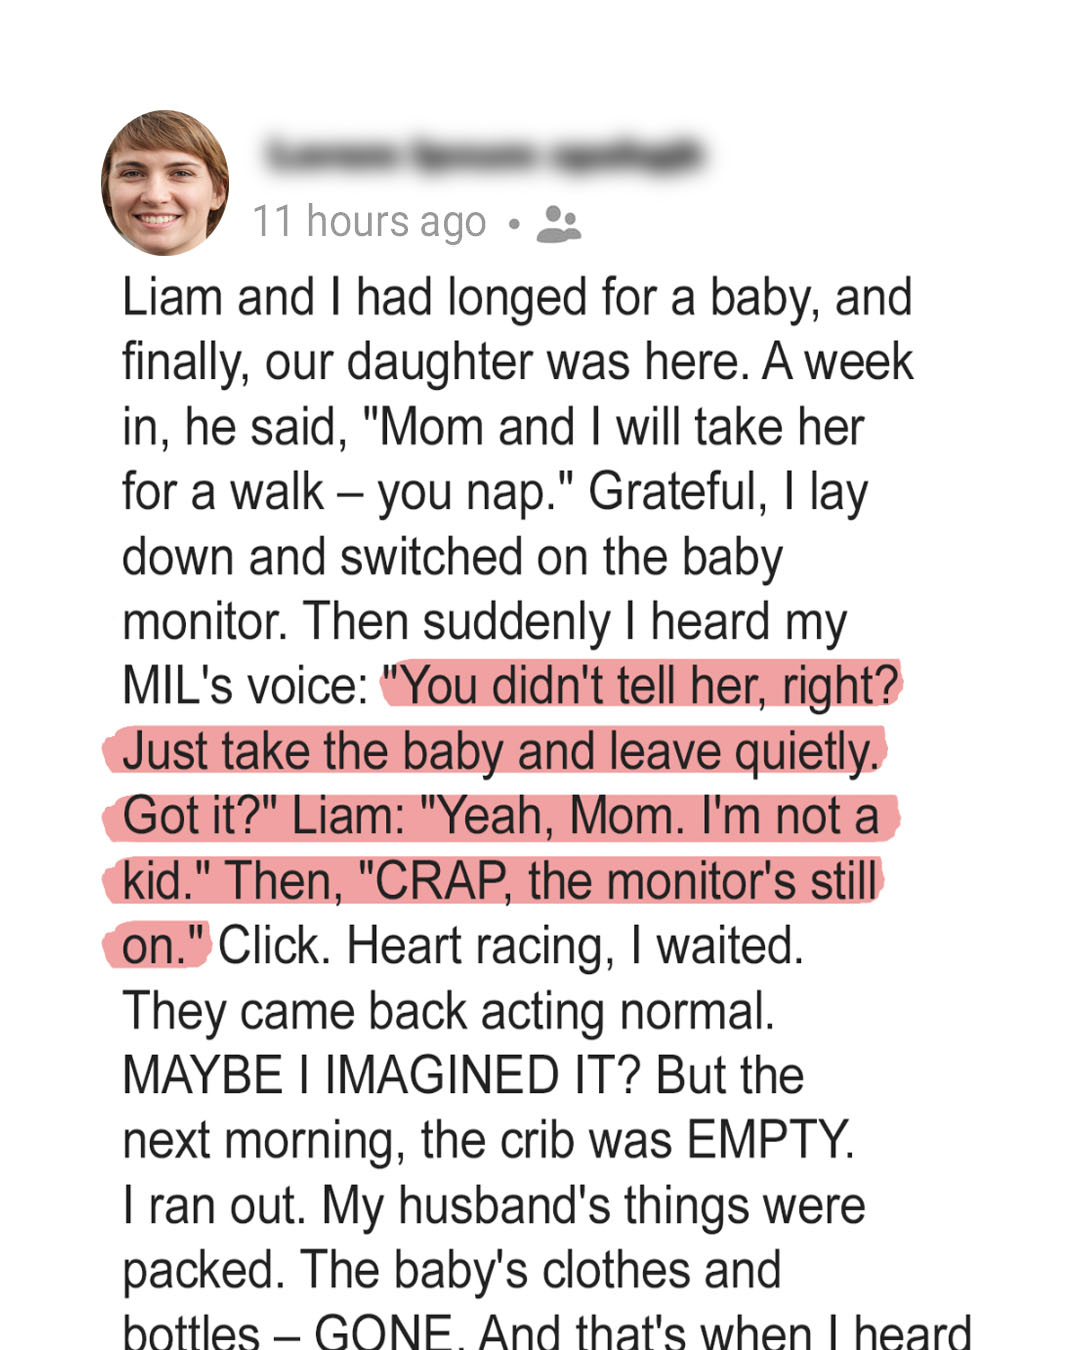Click the "11 hours ago" timestamp
The height and width of the screenshot is (1350, 1080).
point(369,222)
